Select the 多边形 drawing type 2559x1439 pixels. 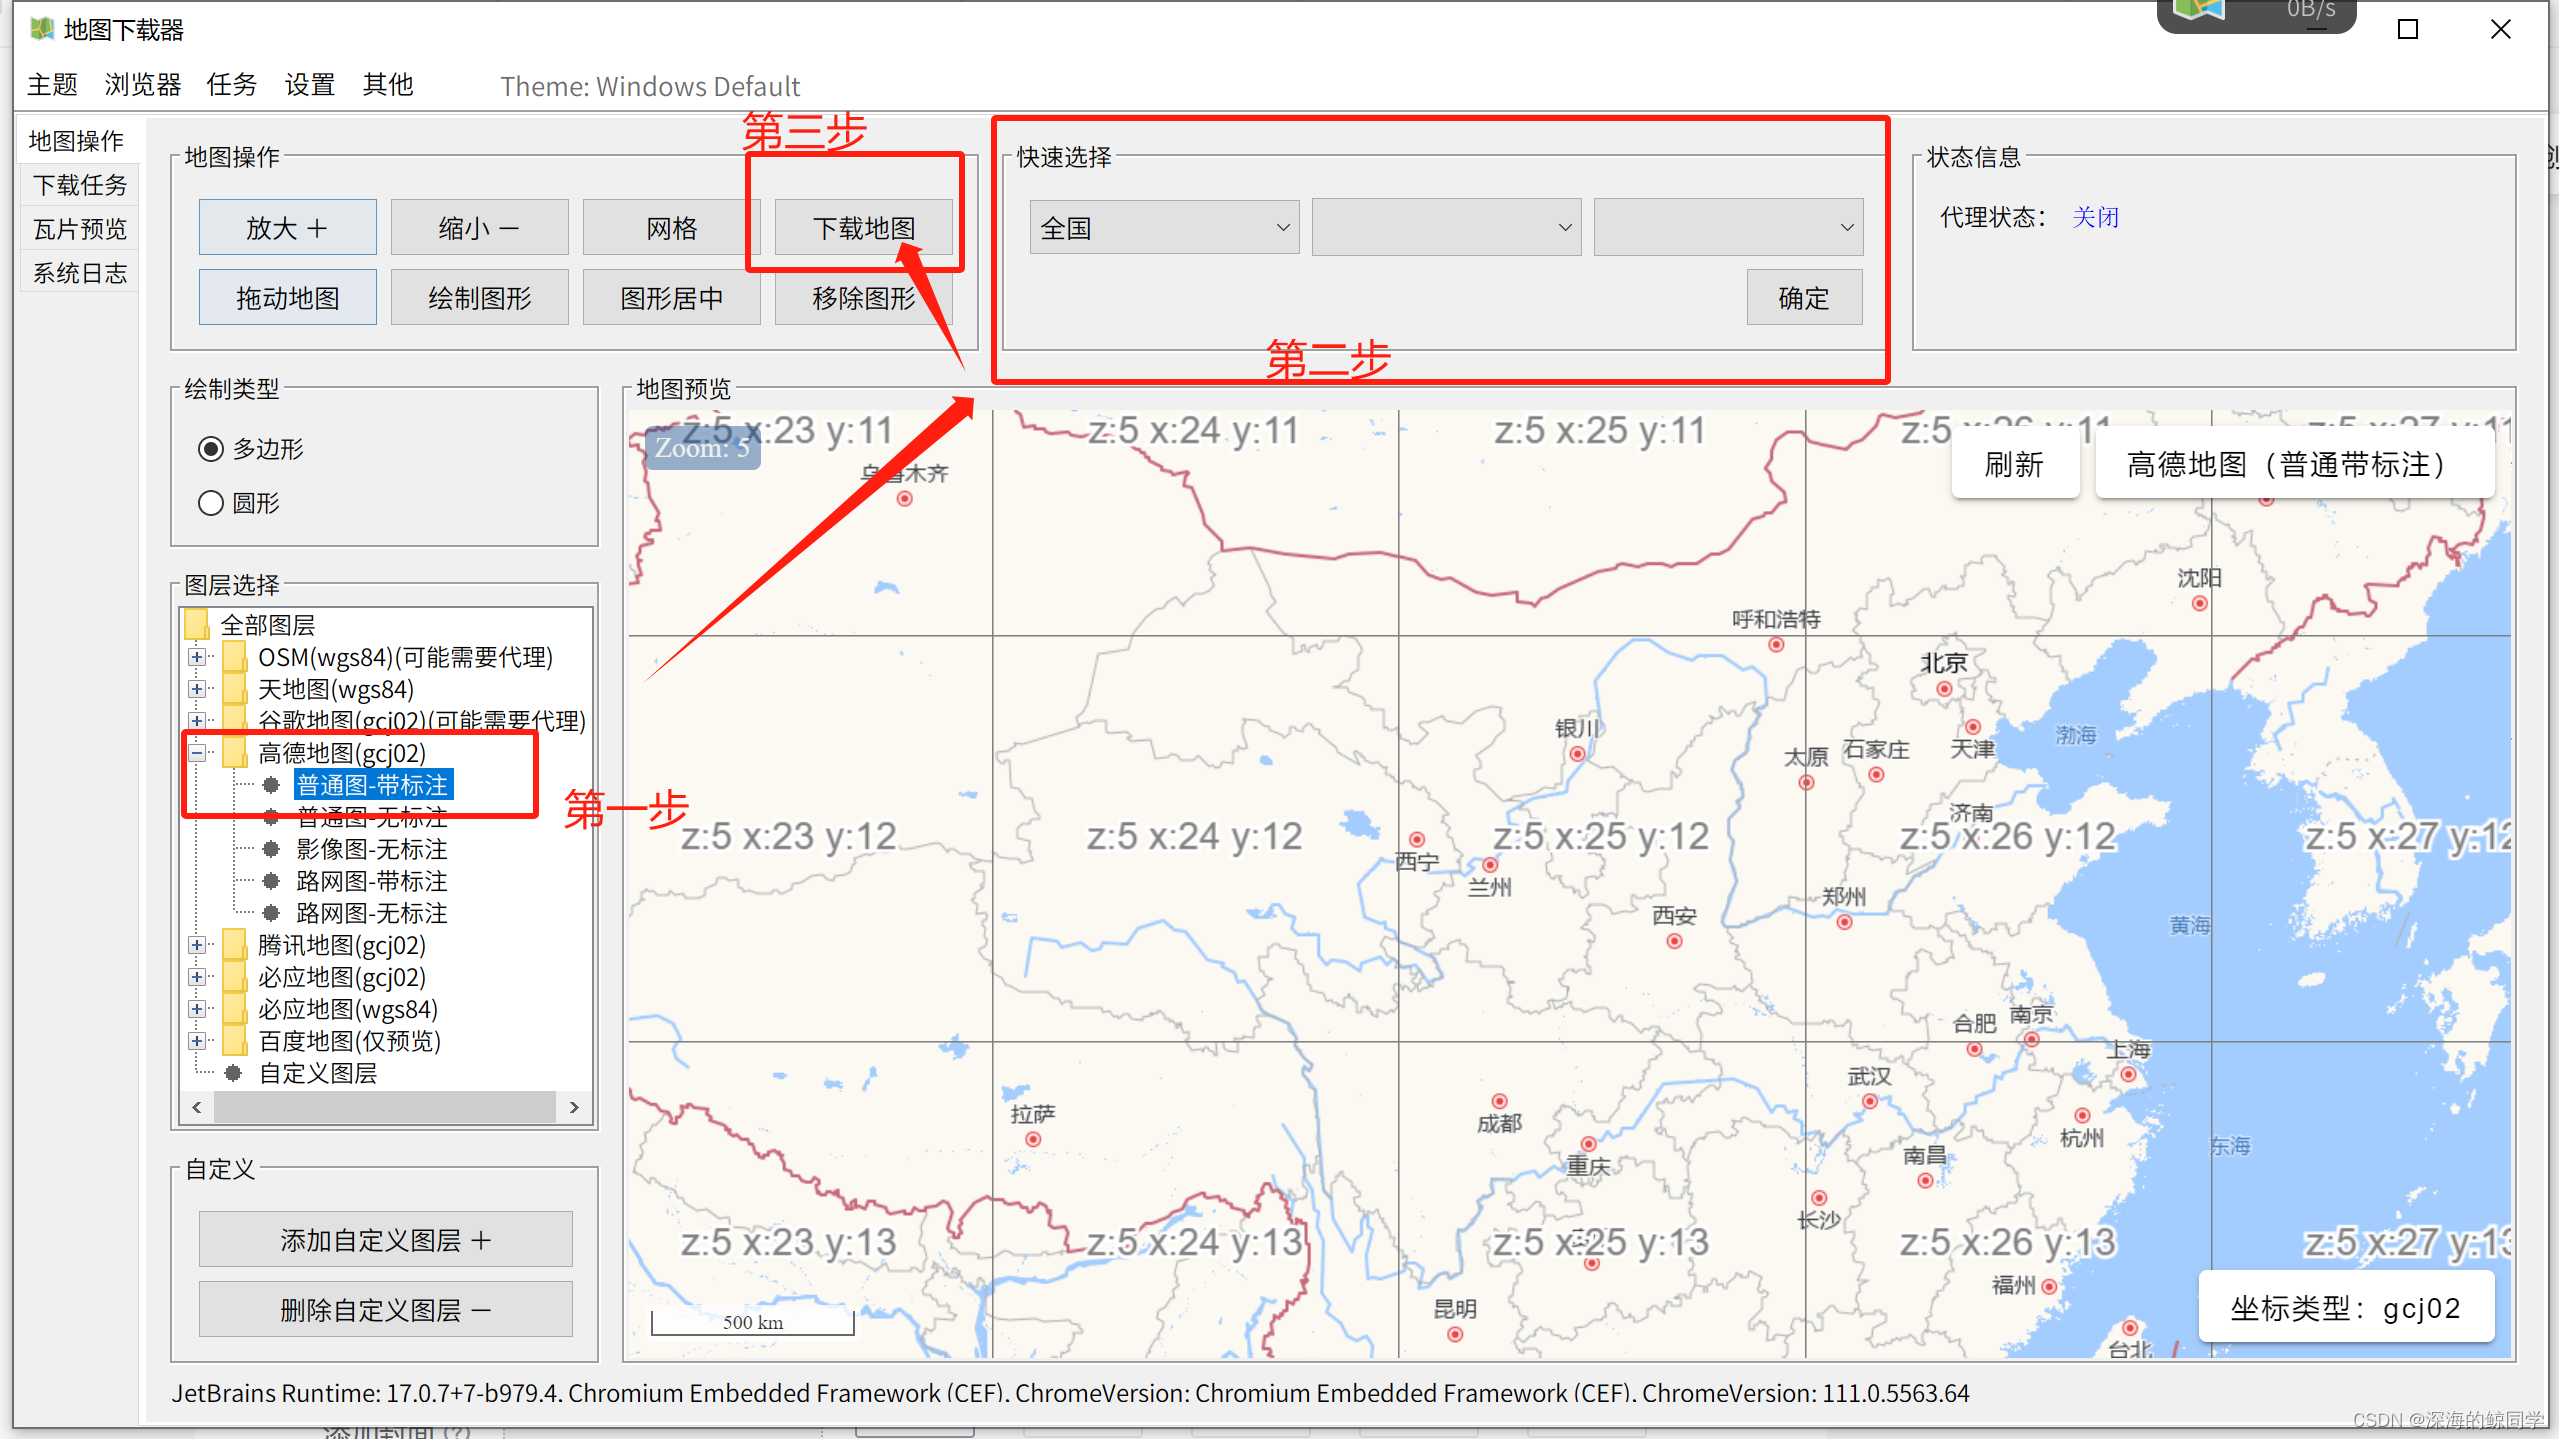click(211, 449)
